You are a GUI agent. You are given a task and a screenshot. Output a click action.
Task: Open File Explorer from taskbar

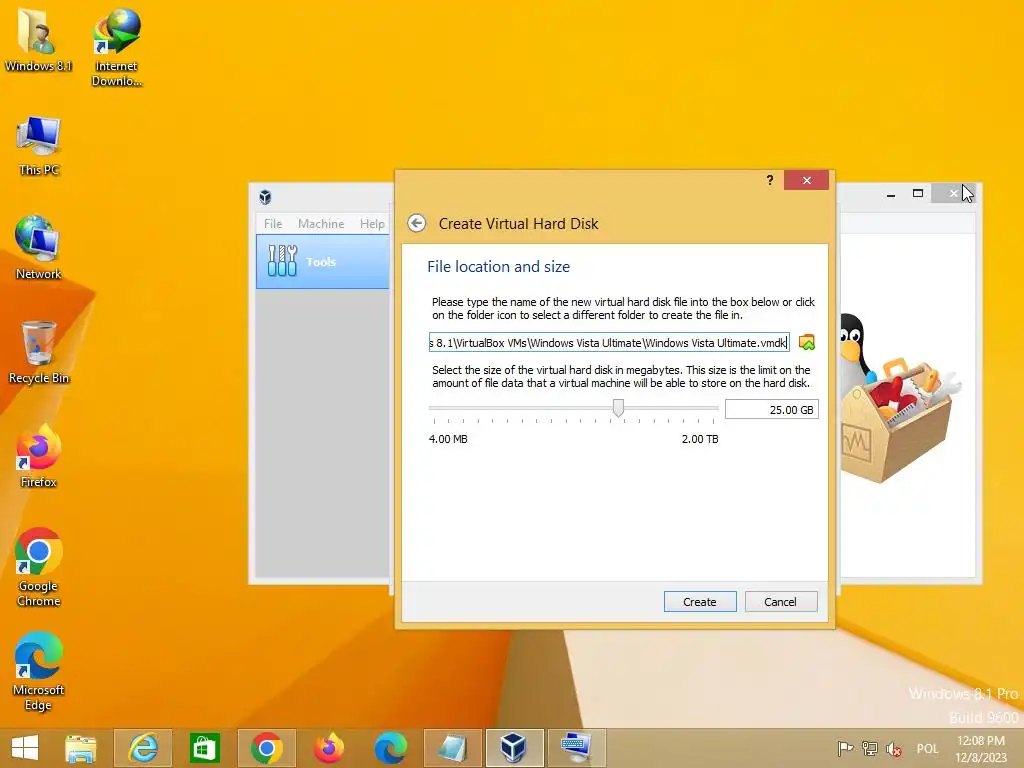point(81,748)
